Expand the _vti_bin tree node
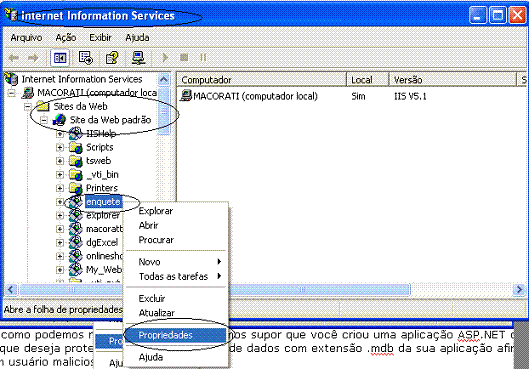529x369 pixels. (x=60, y=174)
